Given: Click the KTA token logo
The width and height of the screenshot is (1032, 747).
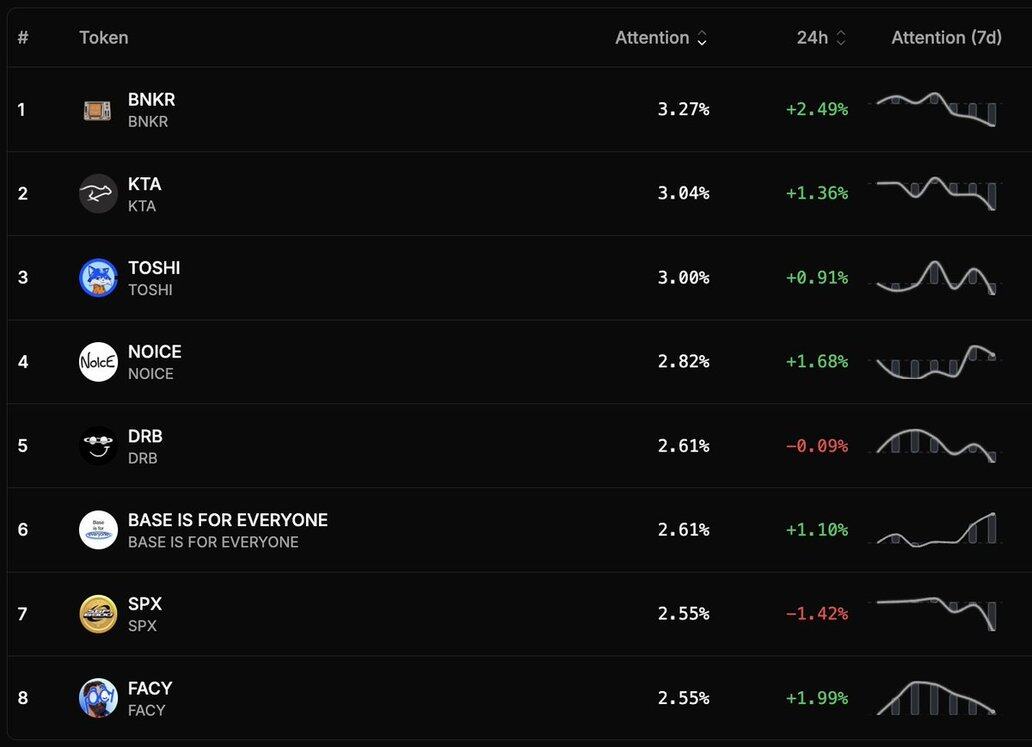Looking at the screenshot, I should (98, 194).
